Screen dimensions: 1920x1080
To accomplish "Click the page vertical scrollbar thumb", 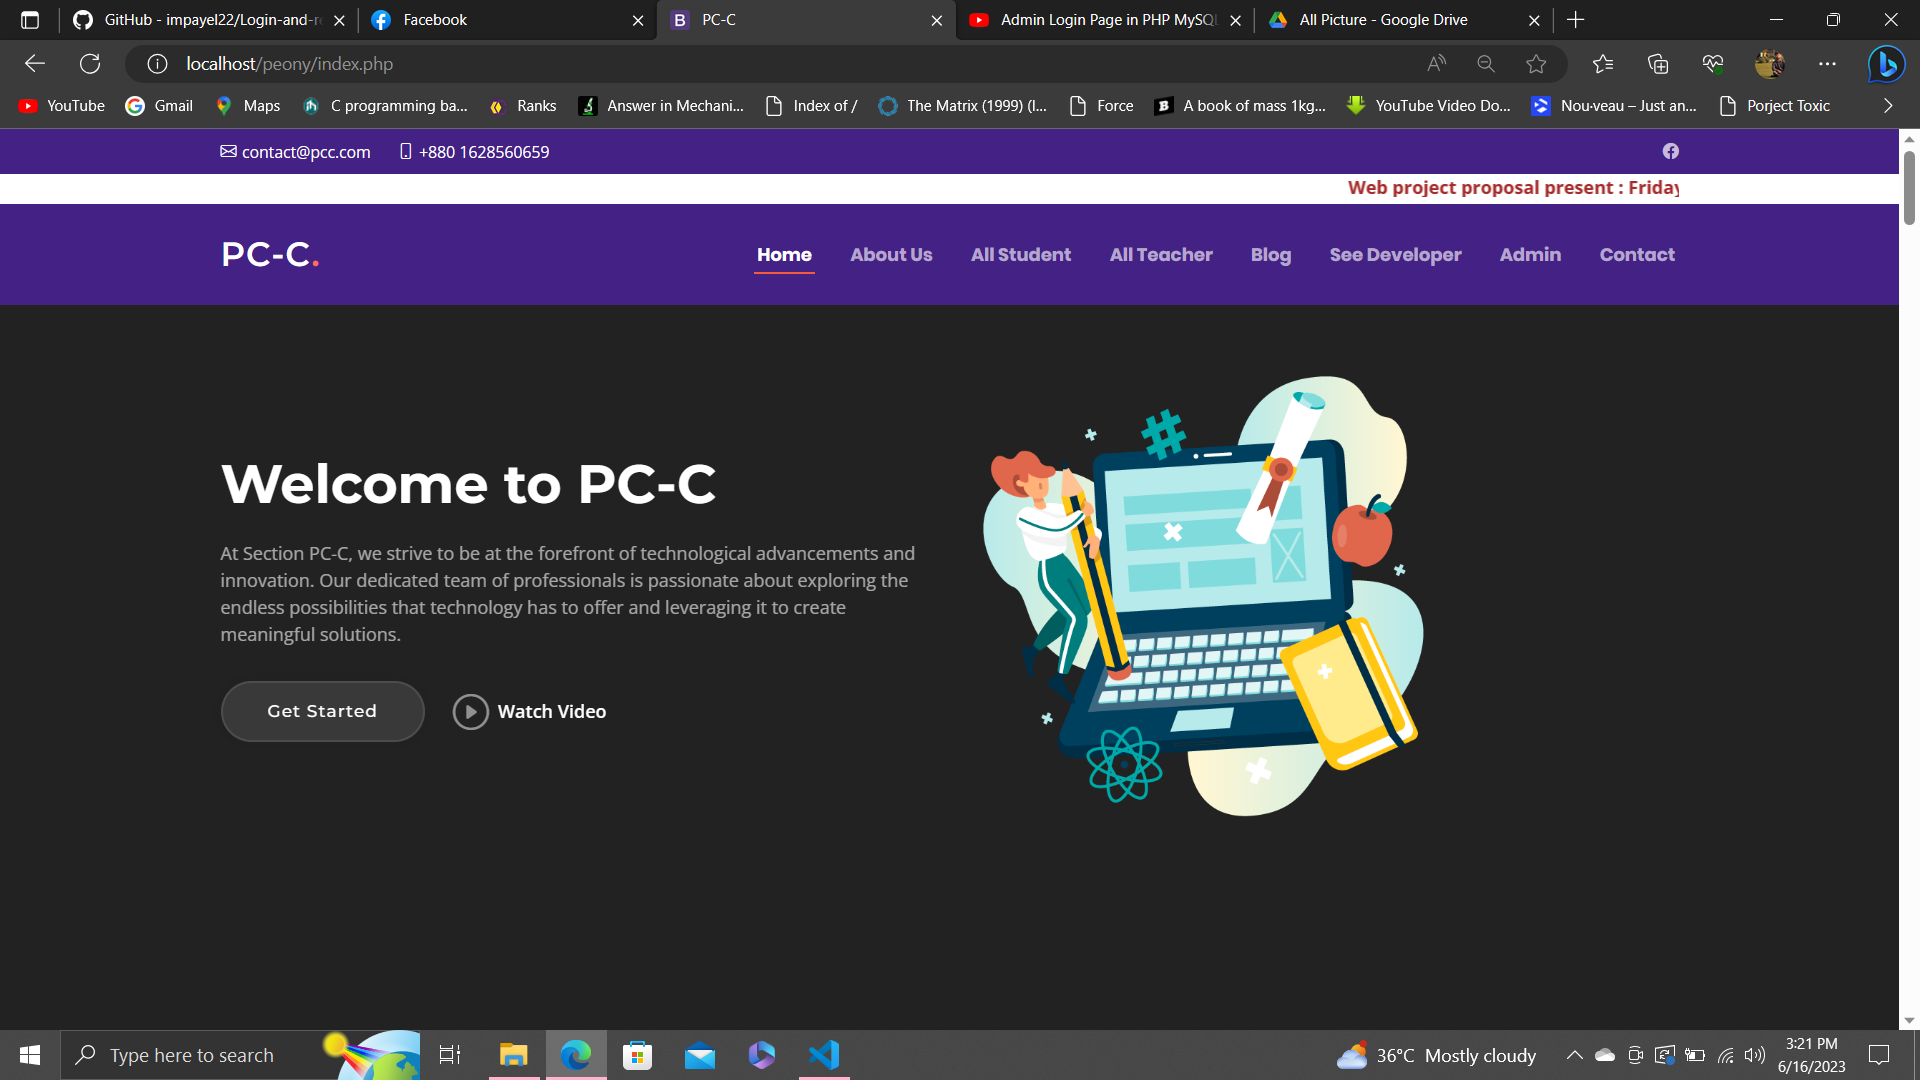I will click(x=1908, y=187).
